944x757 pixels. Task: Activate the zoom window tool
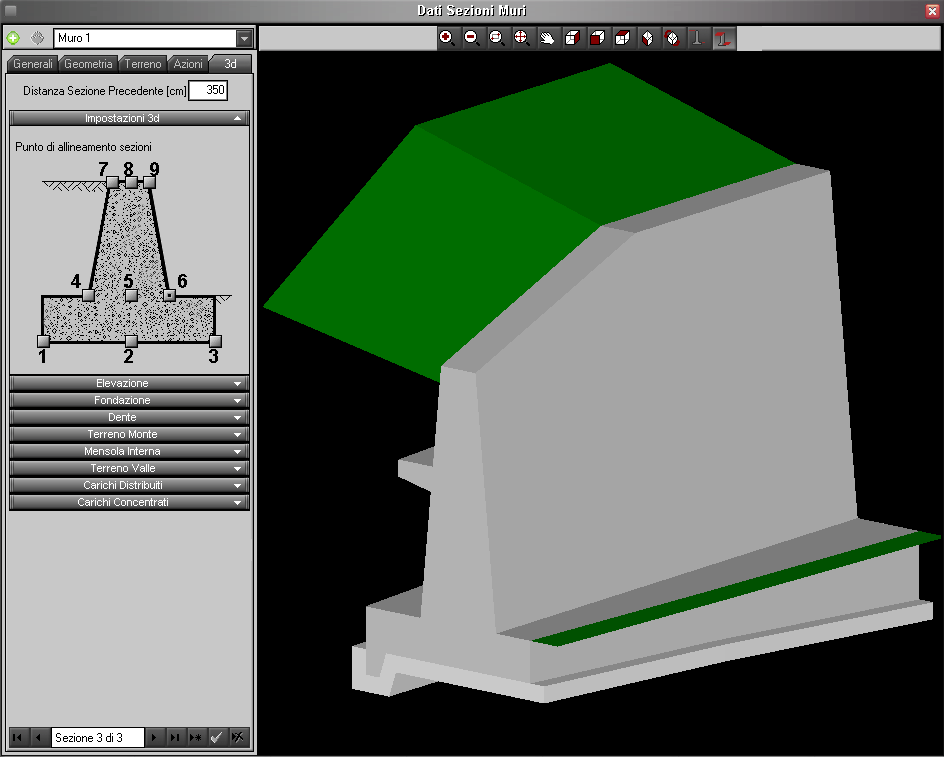tap(497, 38)
